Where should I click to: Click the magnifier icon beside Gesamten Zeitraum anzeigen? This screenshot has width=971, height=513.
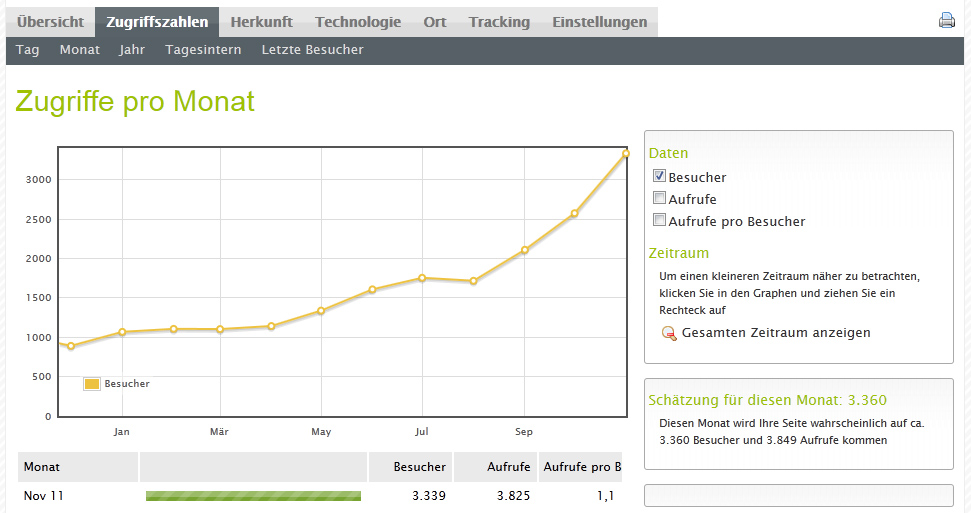[669, 333]
